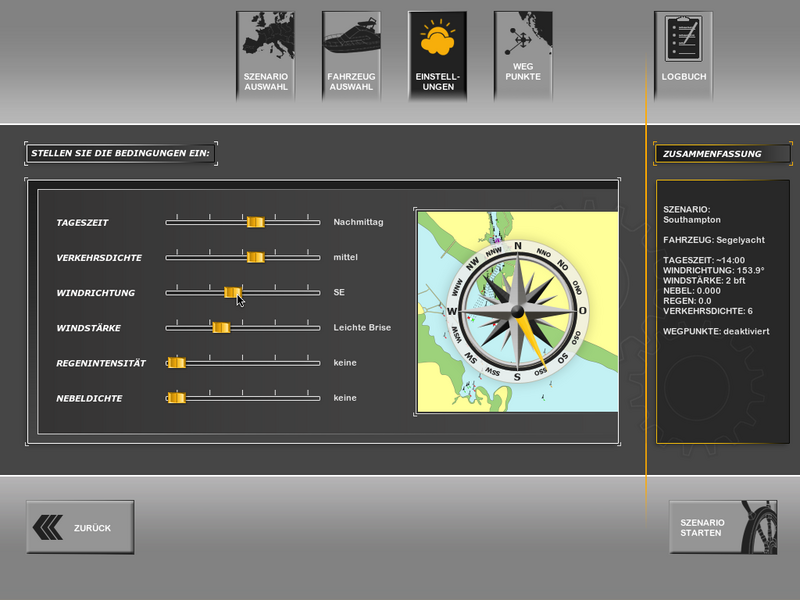Image resolution: width=800 pixels, height=600 pixels.
Task: Click the Nebeldichte slider handle
Action: point(176,398)
